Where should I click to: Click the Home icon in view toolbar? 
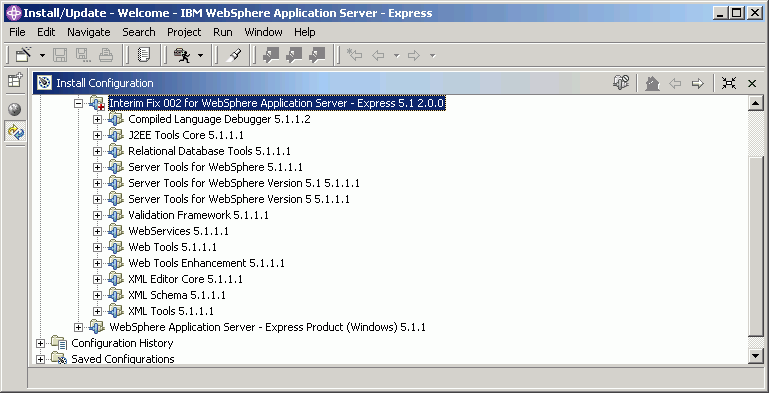pos(652,83)
